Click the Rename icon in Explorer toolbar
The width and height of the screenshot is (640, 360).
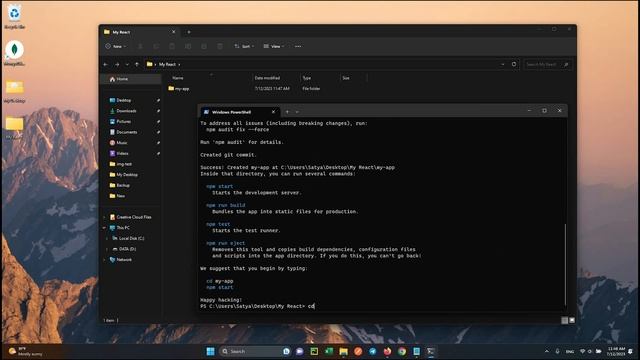click(x=188, y=47)
